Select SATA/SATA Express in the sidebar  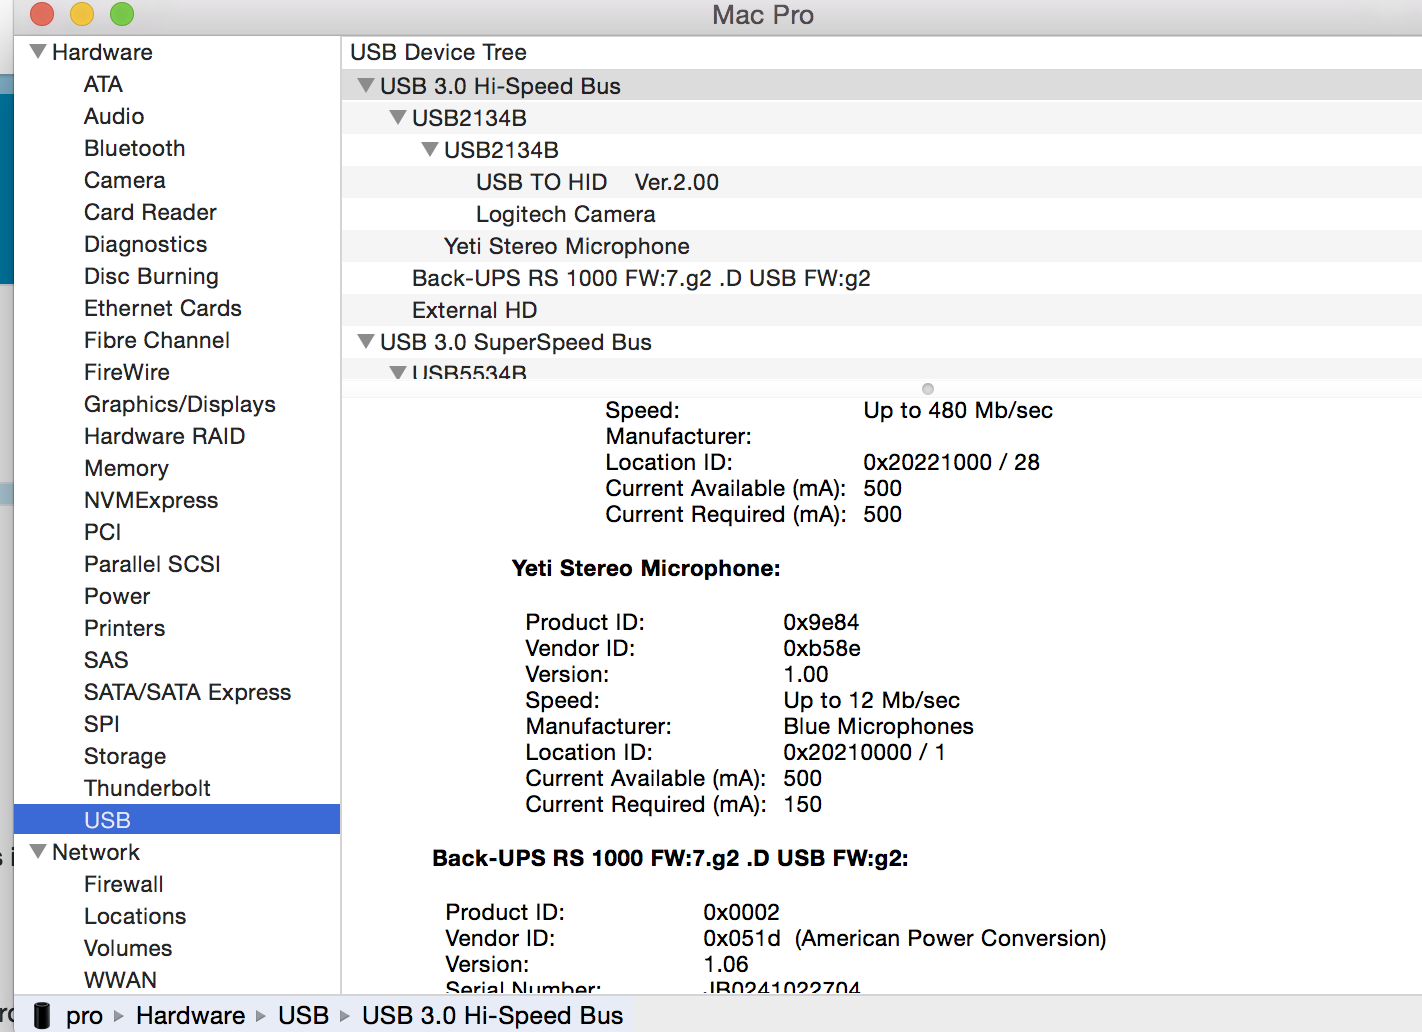(x=188, y=692)
